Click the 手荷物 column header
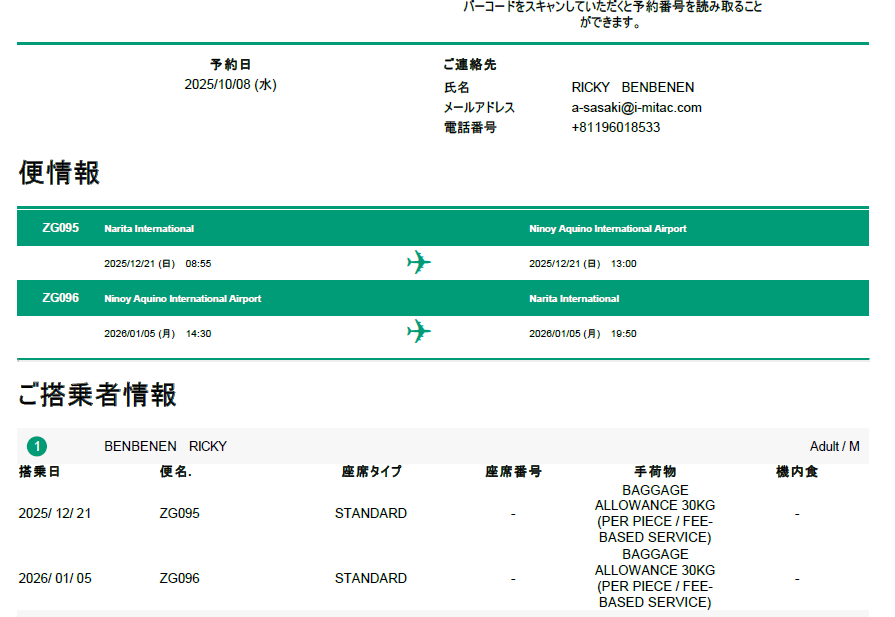The image size is (895, 617). 655,472
